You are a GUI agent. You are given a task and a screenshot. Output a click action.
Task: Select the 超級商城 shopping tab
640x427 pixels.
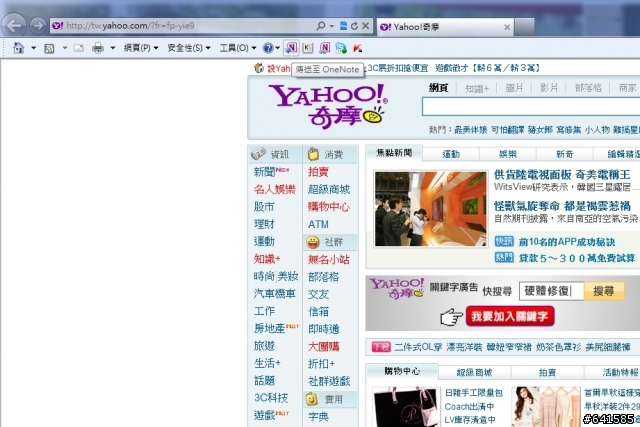pos(474,372)
